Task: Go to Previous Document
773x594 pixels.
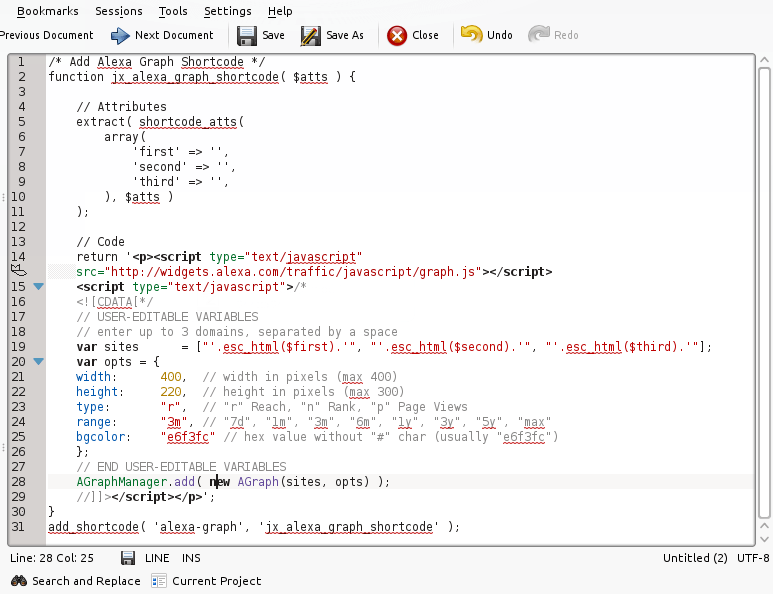Action: 46,35
